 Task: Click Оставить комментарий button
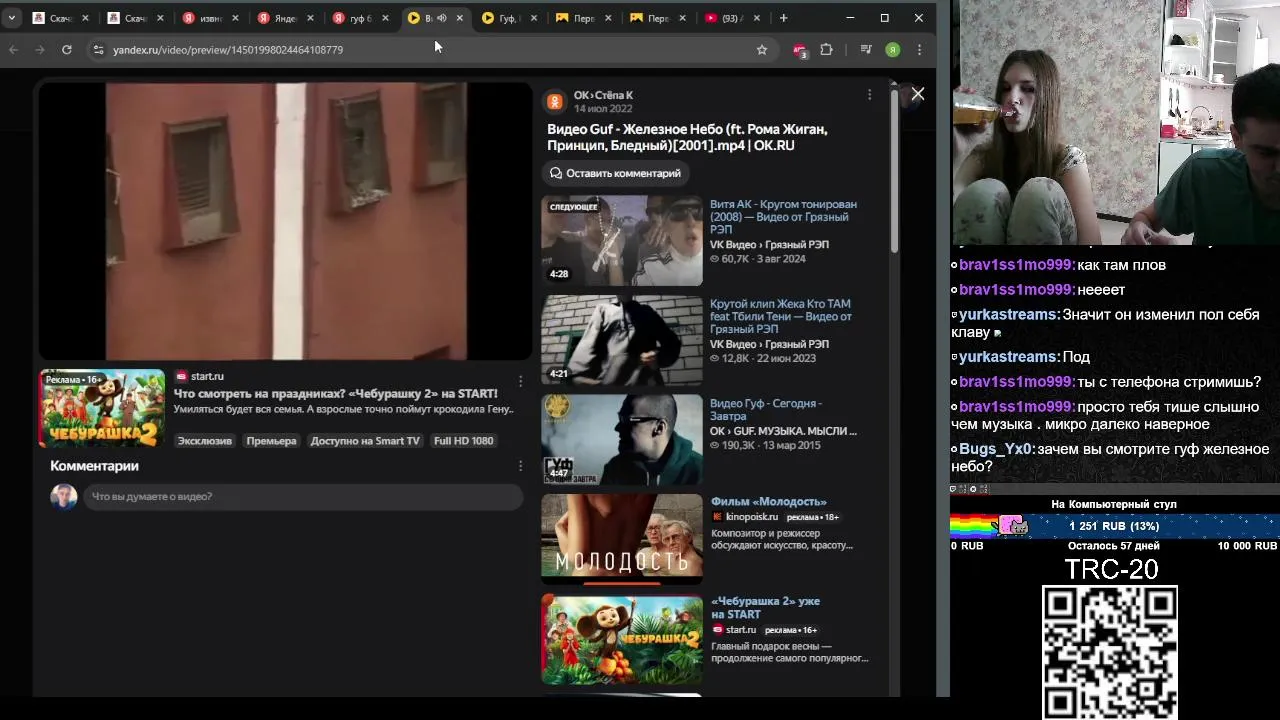click(x=615, y=173)
